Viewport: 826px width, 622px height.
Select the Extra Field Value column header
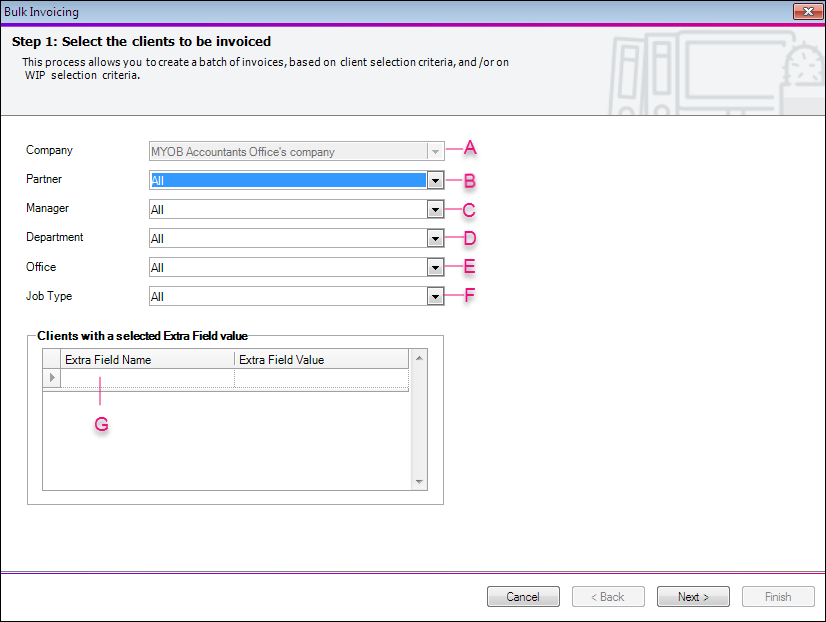pos(321,360)
